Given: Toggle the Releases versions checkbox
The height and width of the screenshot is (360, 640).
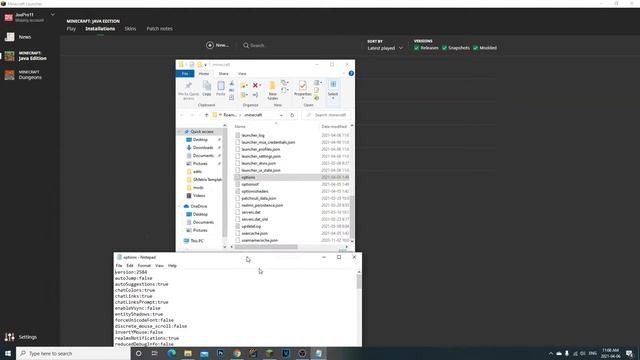Looking at the screenshot, I should point(416,48).
